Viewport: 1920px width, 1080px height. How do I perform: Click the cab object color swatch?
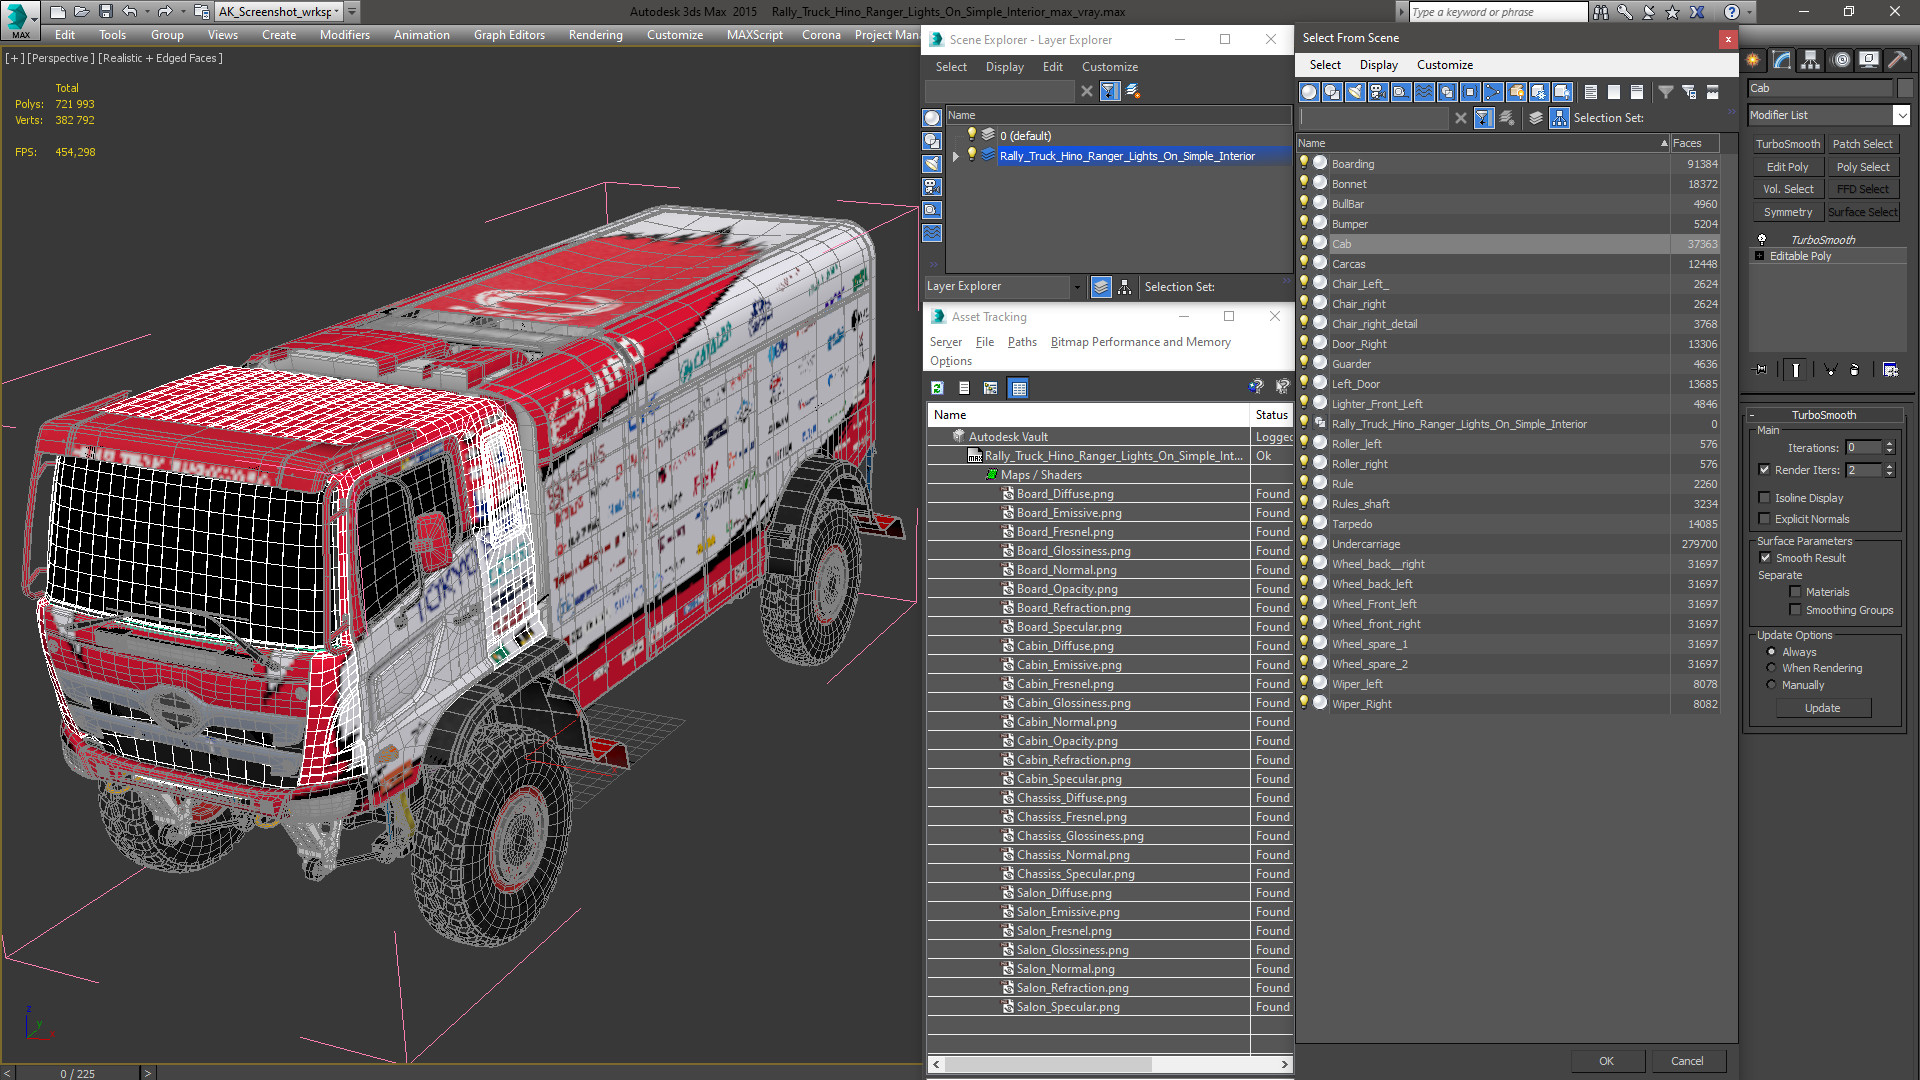pos(1905,88)
